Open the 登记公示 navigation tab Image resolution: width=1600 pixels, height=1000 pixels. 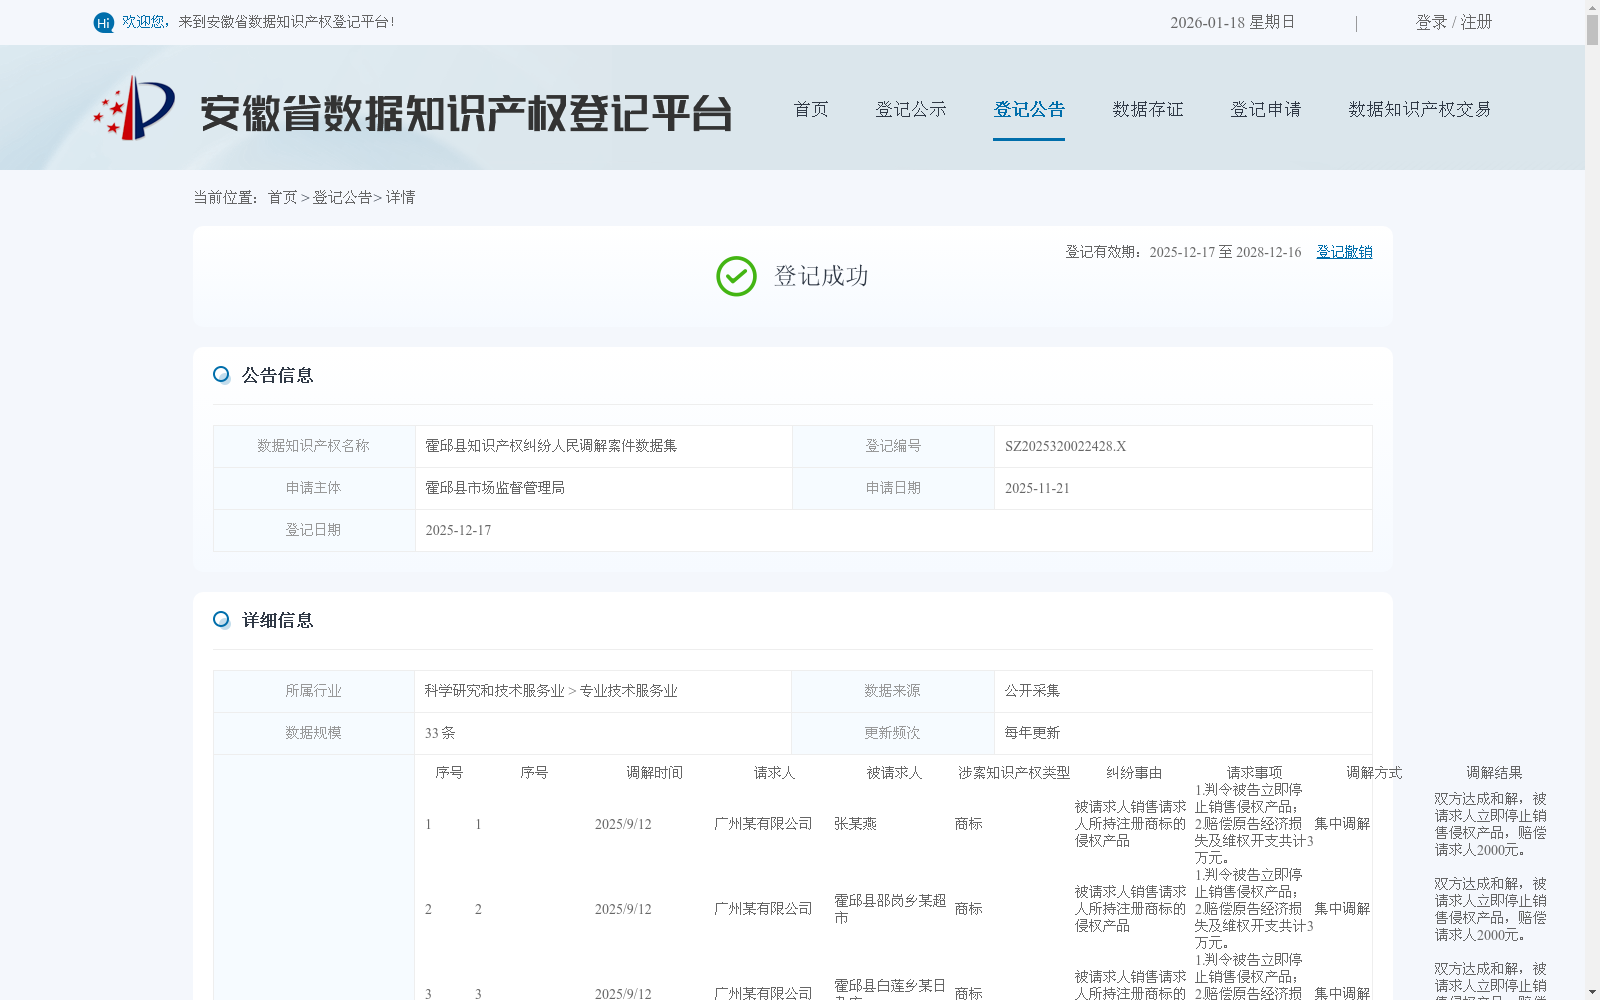(x=911, y=109)
